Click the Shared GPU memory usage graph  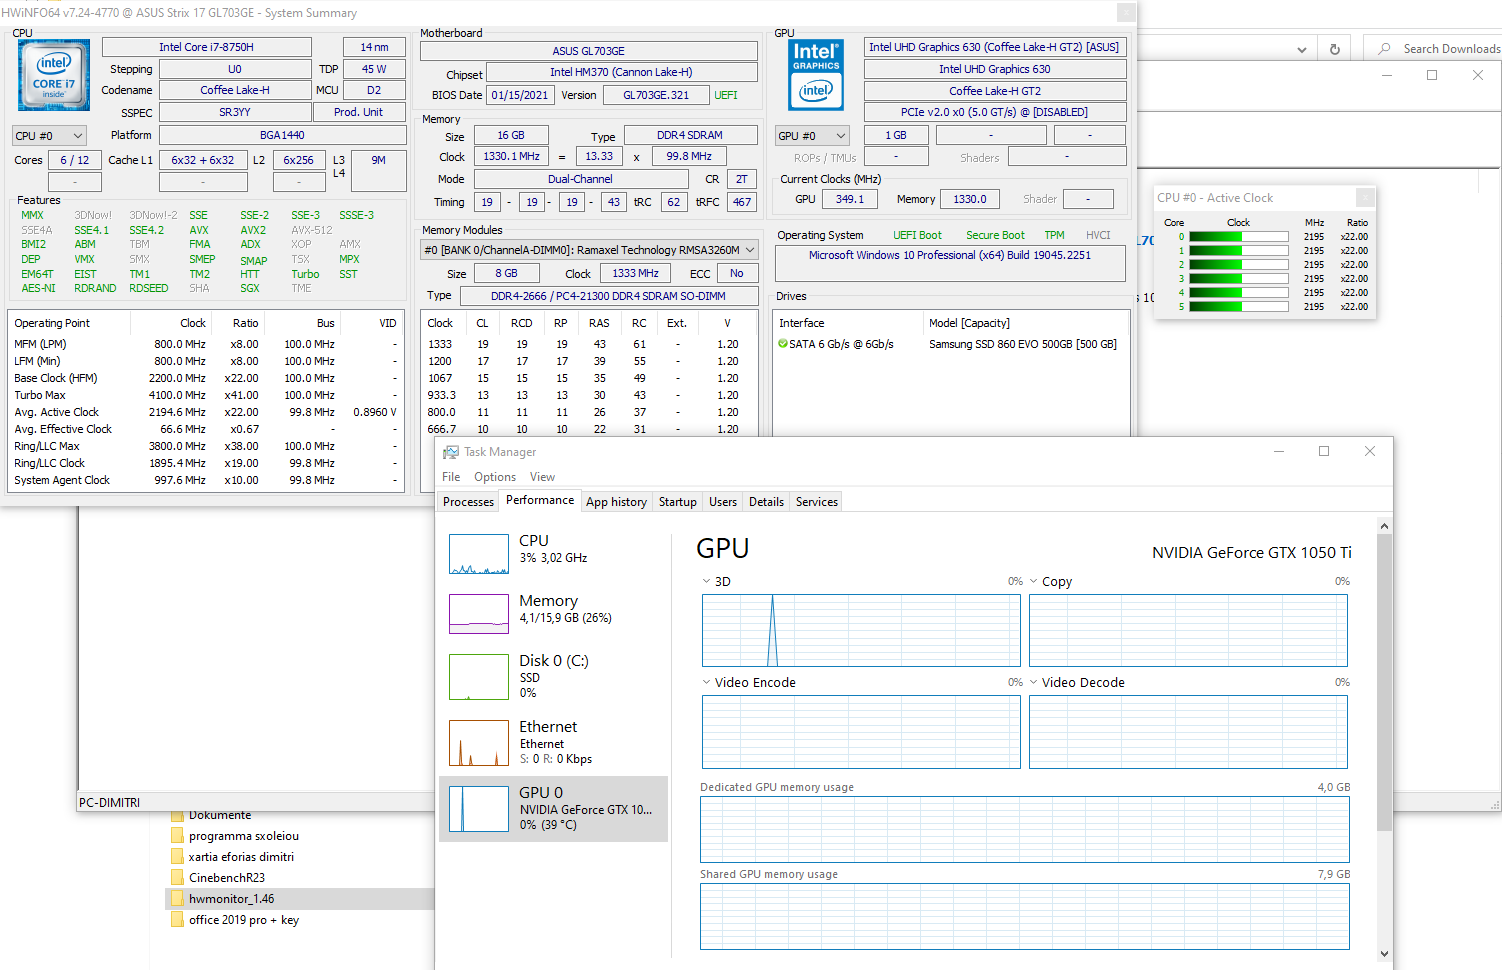pos(1025,917)
